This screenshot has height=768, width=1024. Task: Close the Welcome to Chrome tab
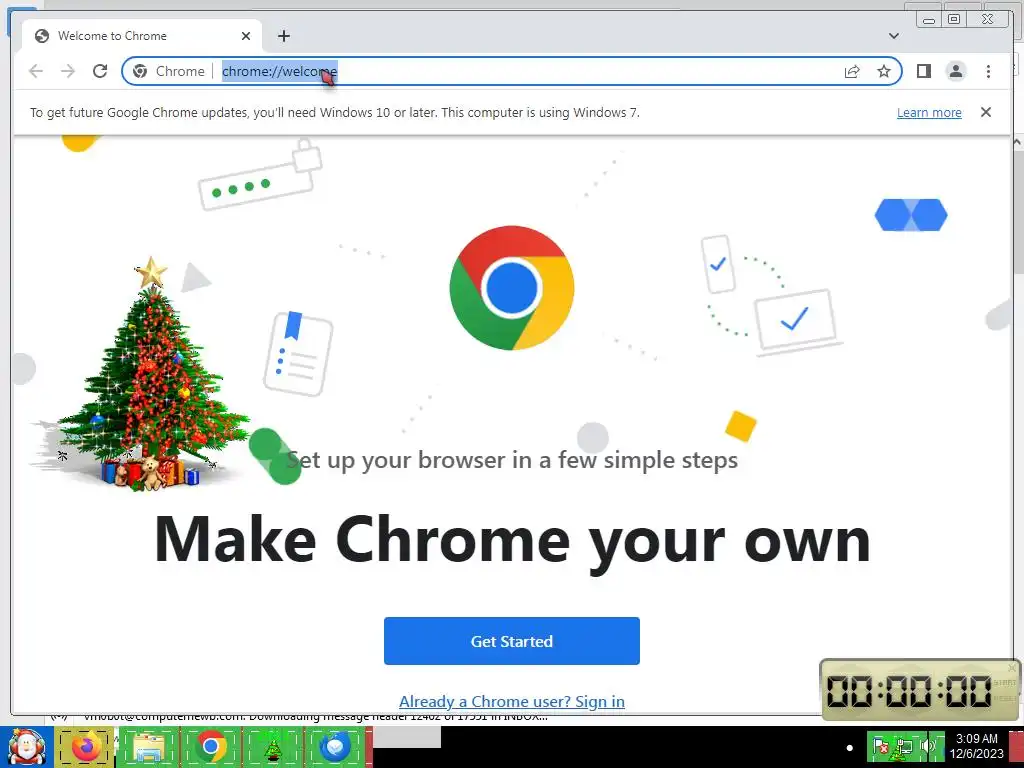[x=246, y=36]
